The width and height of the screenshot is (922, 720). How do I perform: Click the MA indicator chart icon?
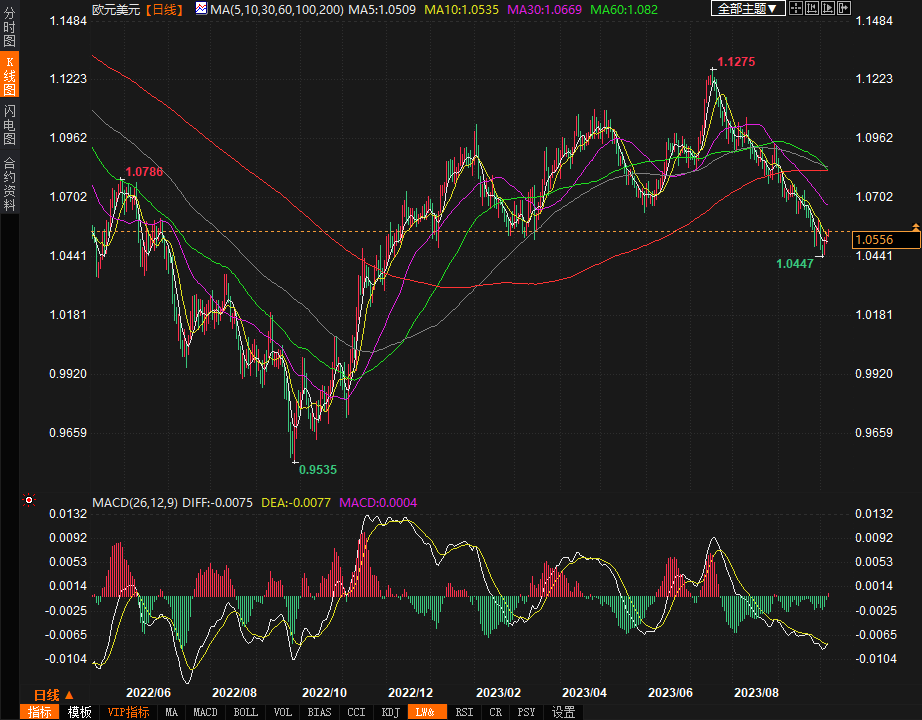click(x=201, y=9)
